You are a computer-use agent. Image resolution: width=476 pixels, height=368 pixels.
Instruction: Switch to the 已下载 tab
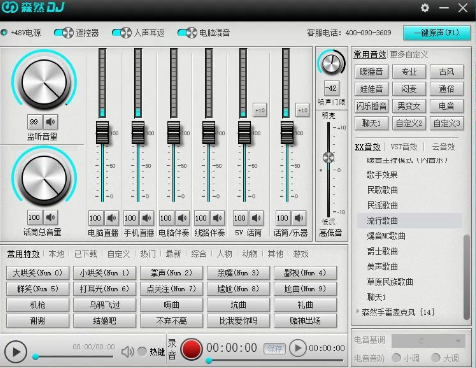[85, 254]
